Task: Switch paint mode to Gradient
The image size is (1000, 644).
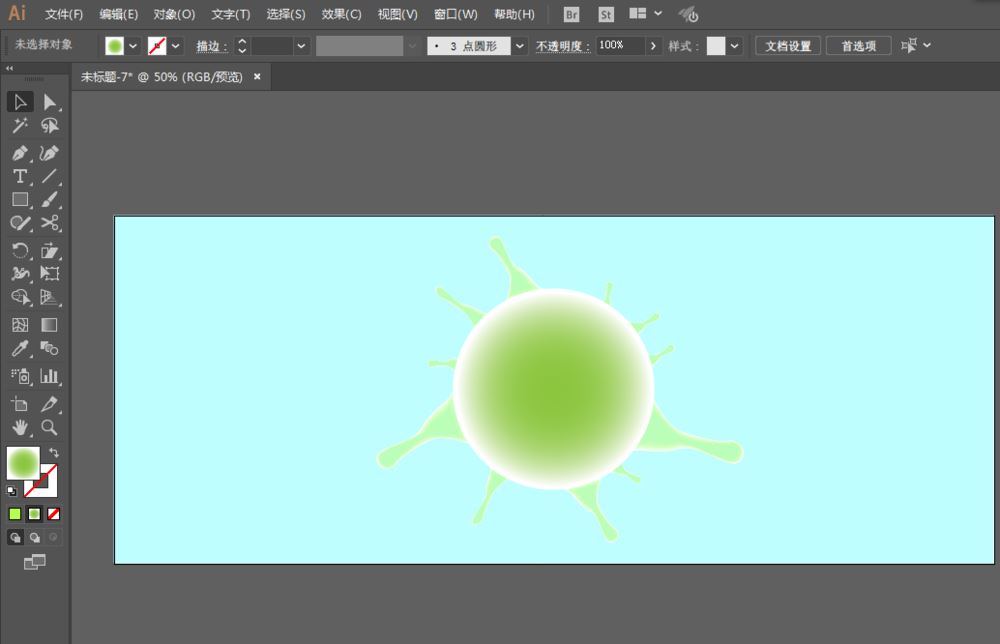Action: [34, 514]
